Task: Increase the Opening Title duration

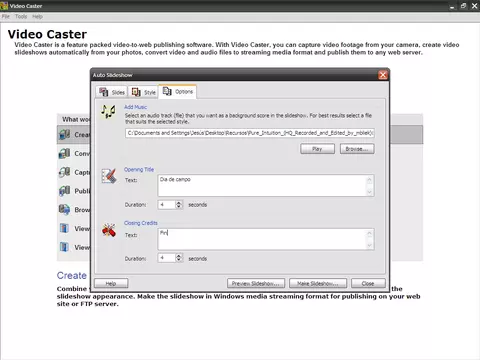Action: (x=179, y=202)
